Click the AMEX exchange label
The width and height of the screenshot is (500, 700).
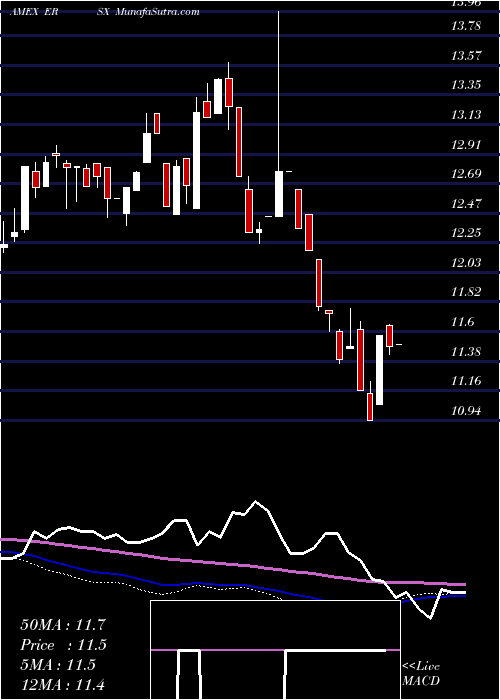point(24,12)
